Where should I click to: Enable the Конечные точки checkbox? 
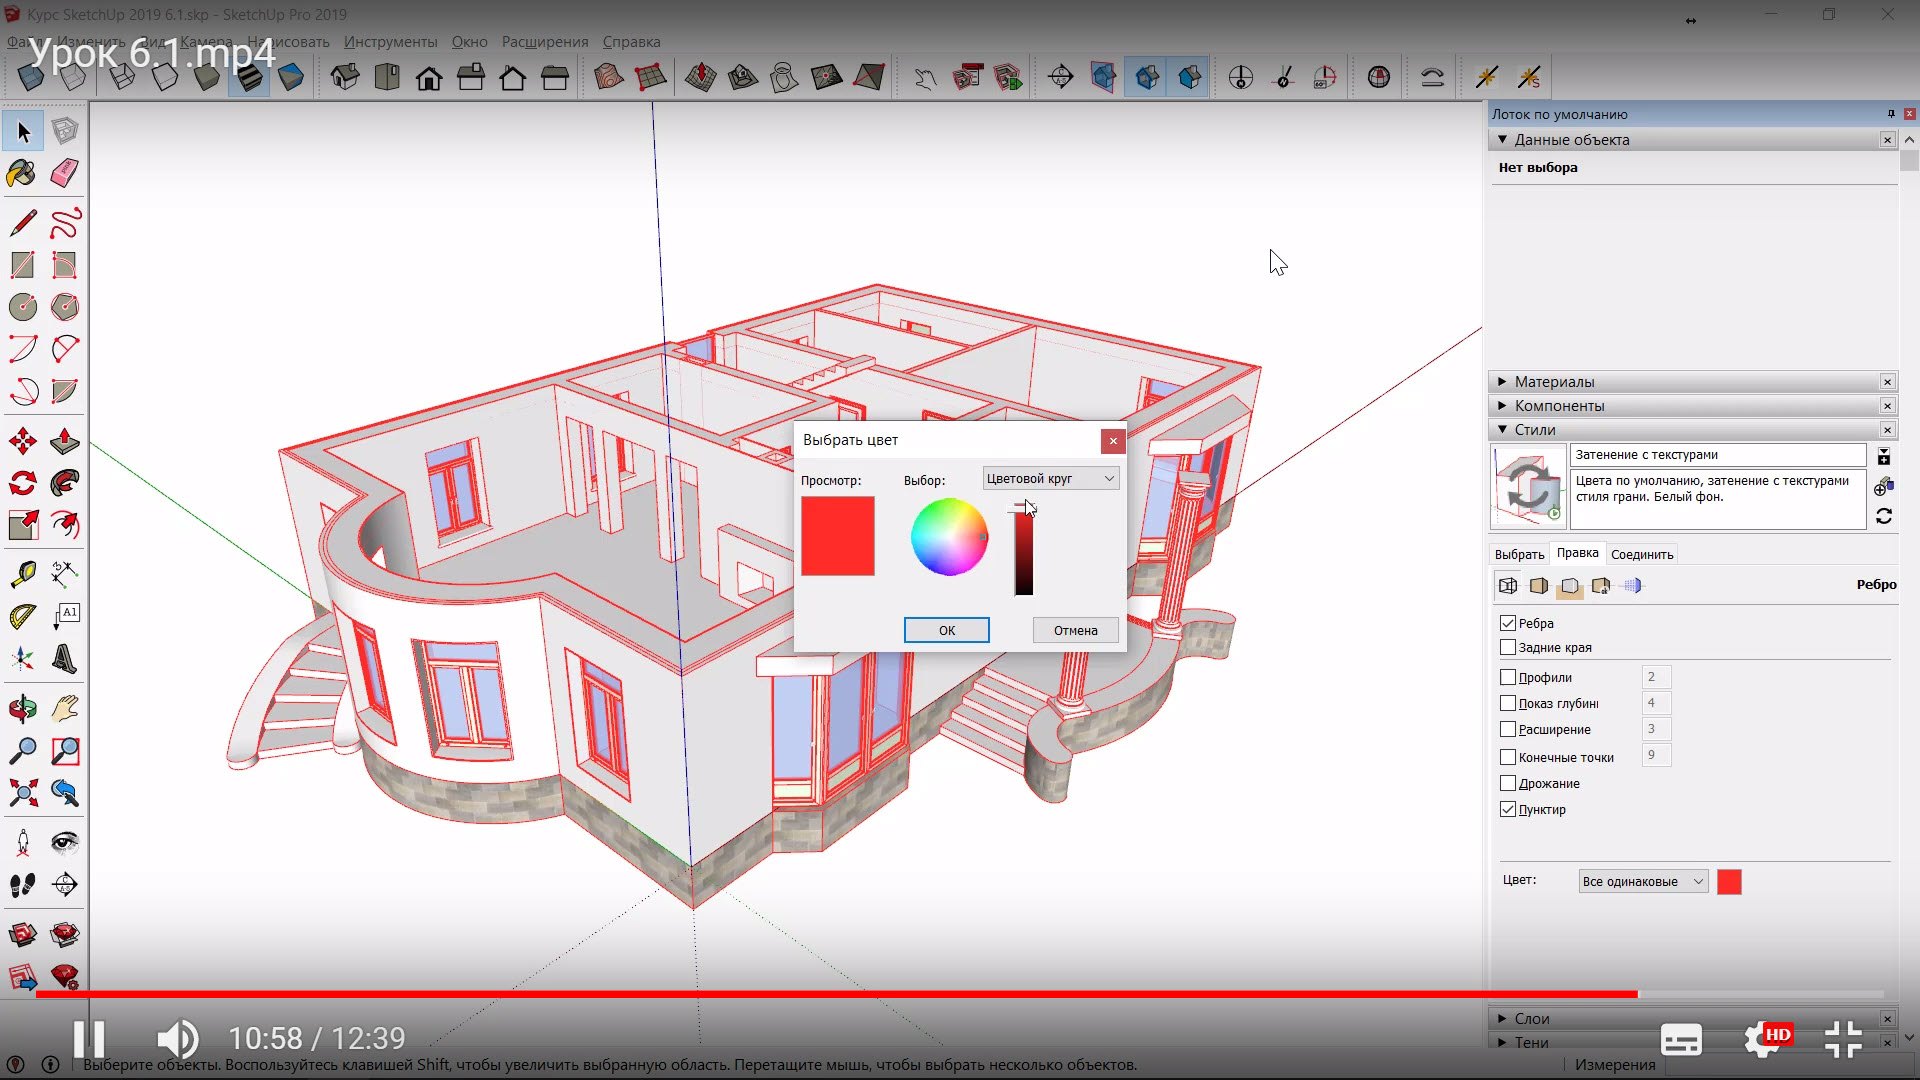click(1508, 757)
